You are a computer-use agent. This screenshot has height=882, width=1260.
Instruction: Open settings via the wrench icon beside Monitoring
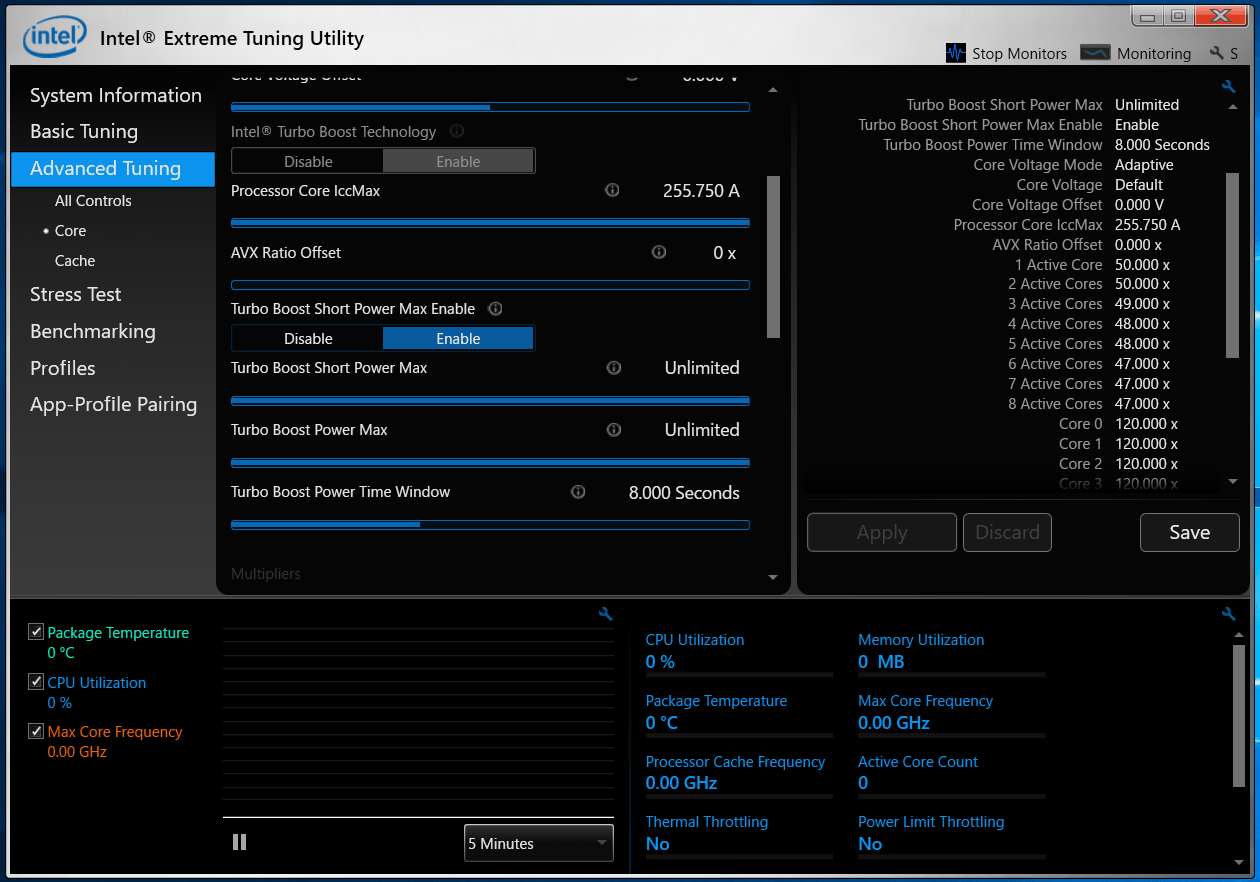pyautogui.click(x=1217, y=53)
